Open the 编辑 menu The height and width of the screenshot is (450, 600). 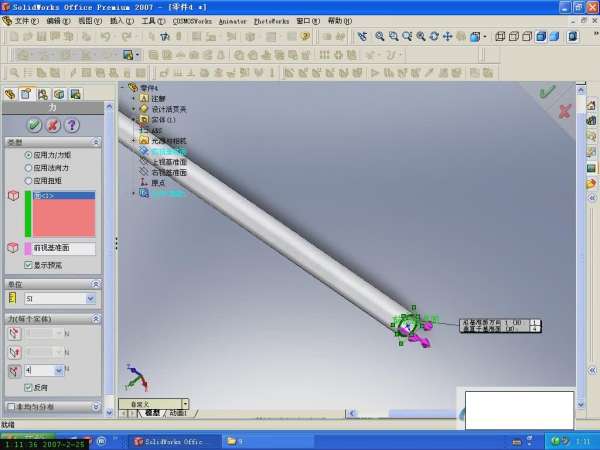(58, 21)
